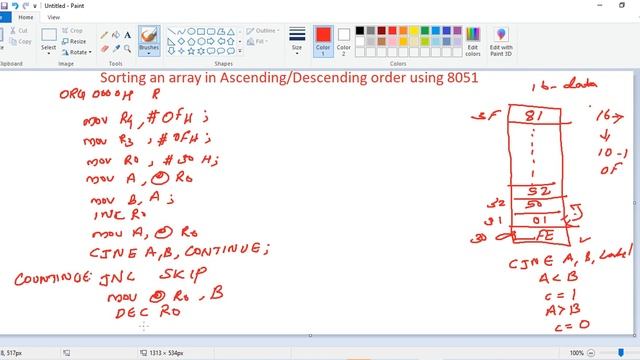Open the Edit colors dialog
The image size is (640, 360).
(x=473, y=42)
